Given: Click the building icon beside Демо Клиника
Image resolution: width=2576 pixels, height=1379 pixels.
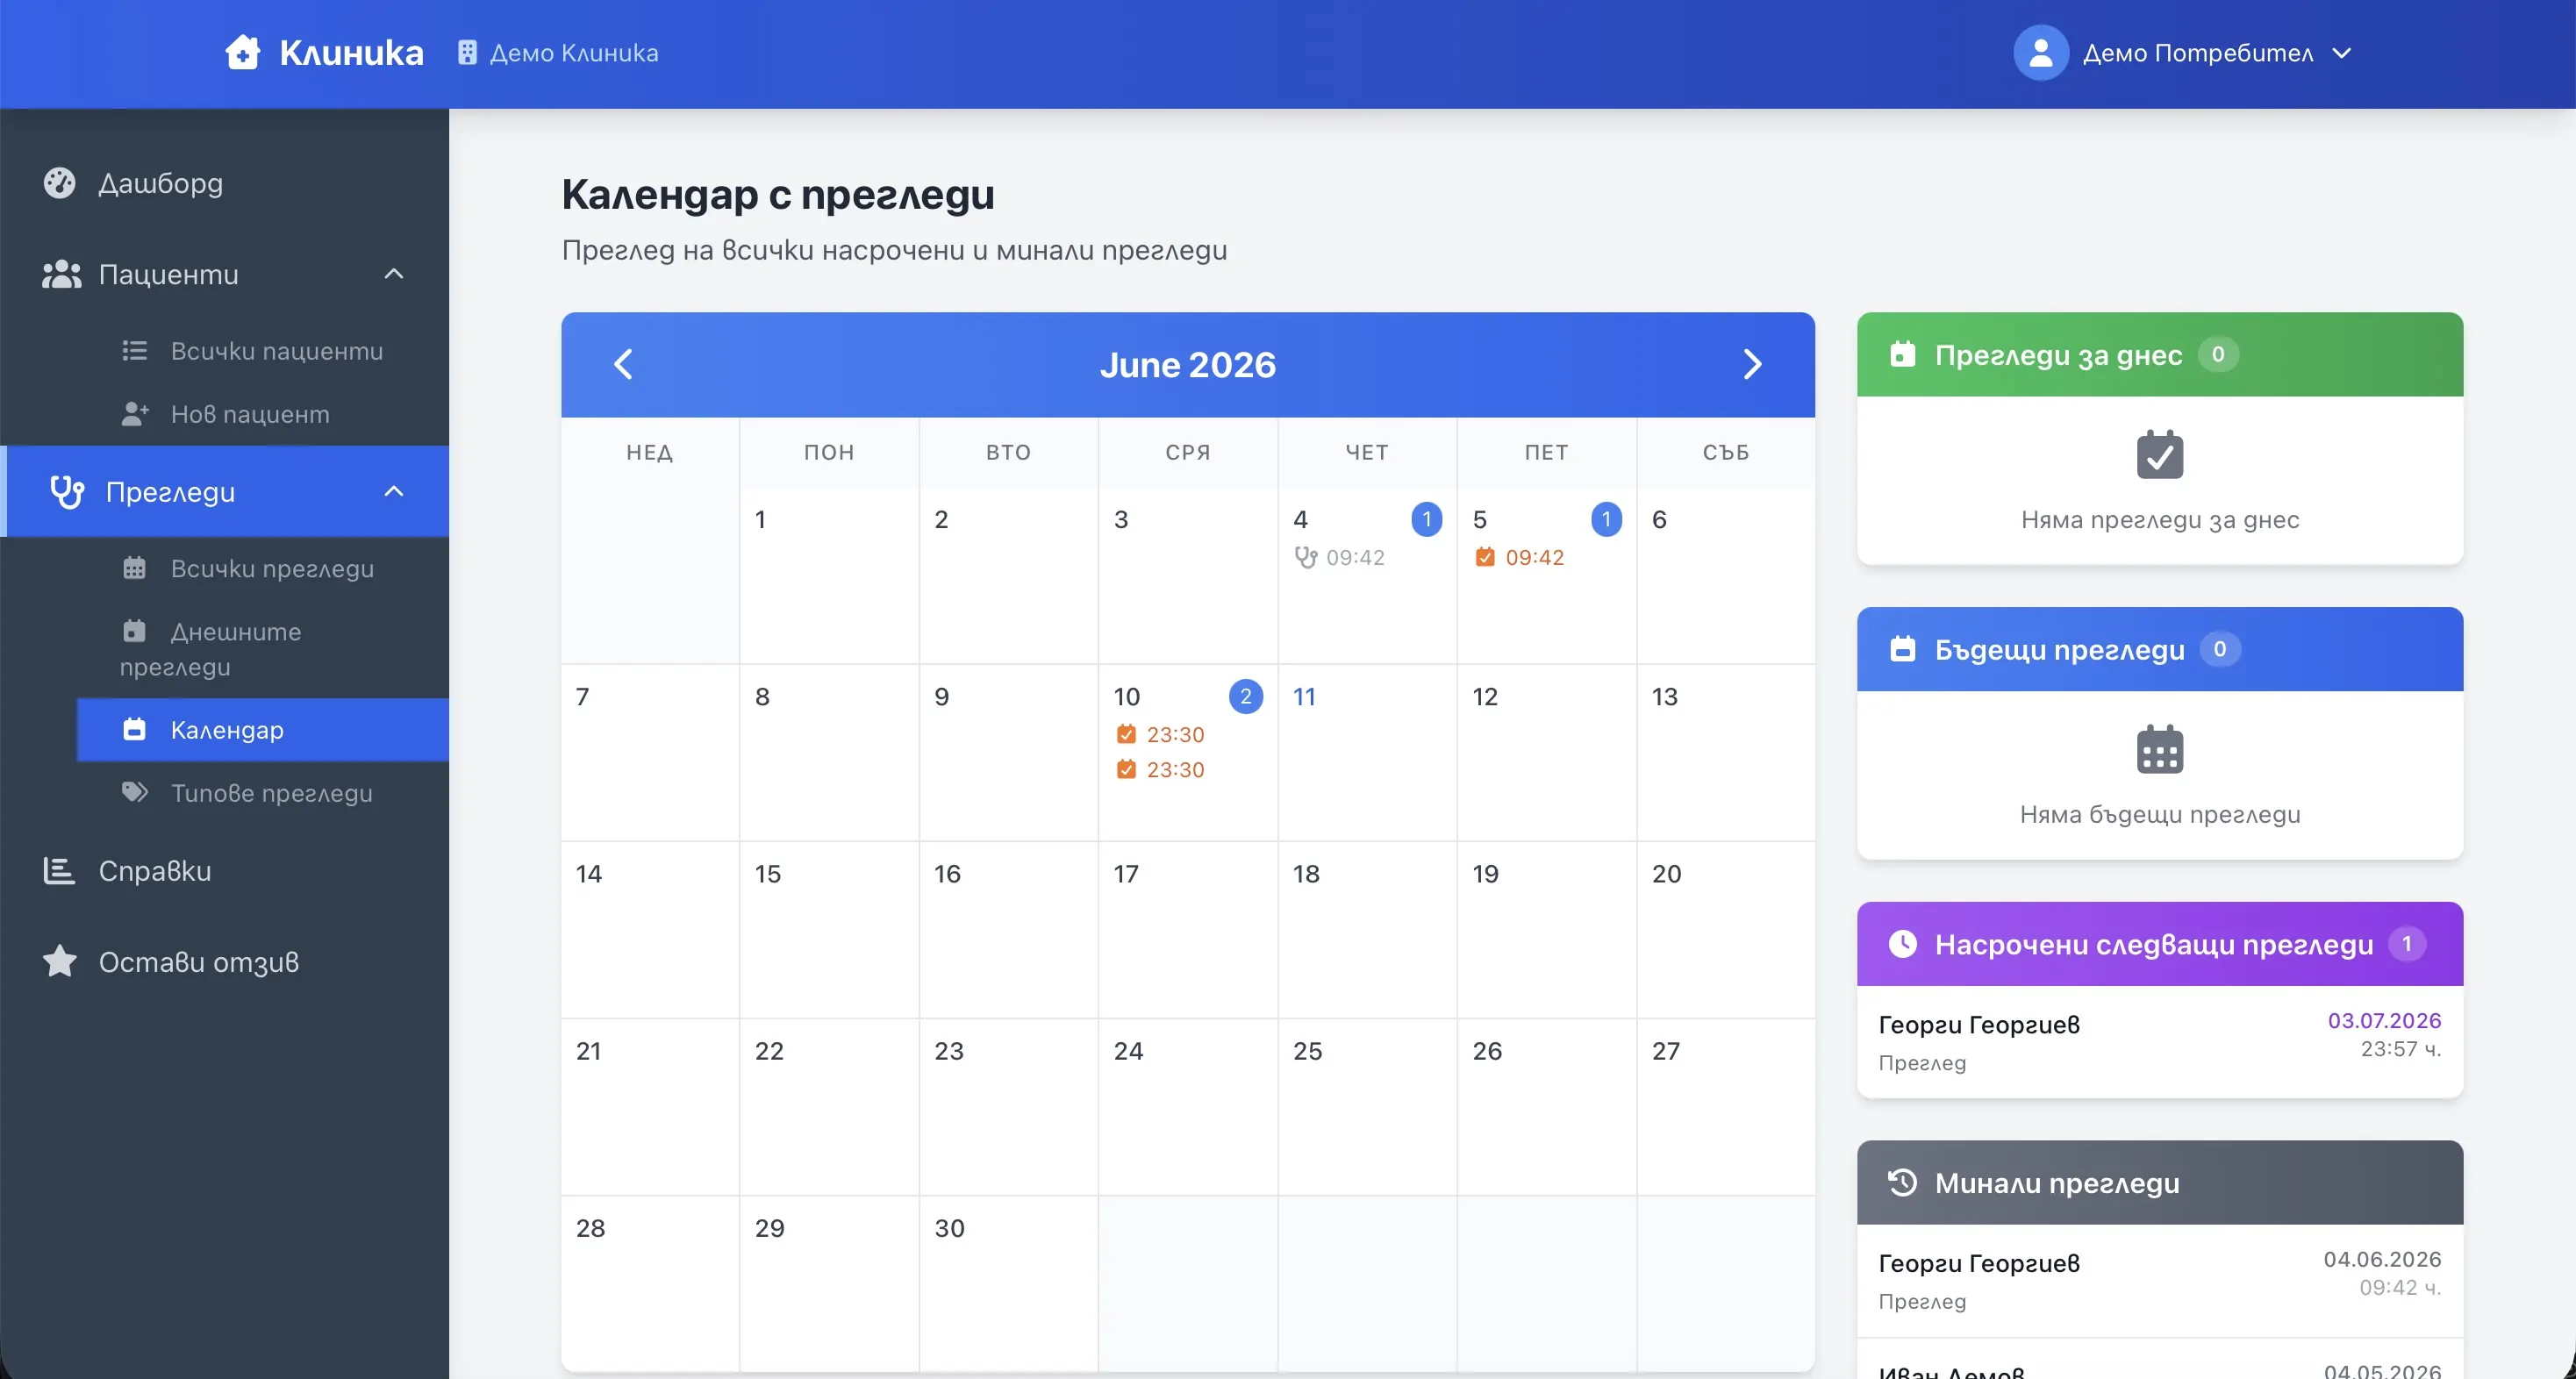Looking at the screenshot, I should 467,53.
